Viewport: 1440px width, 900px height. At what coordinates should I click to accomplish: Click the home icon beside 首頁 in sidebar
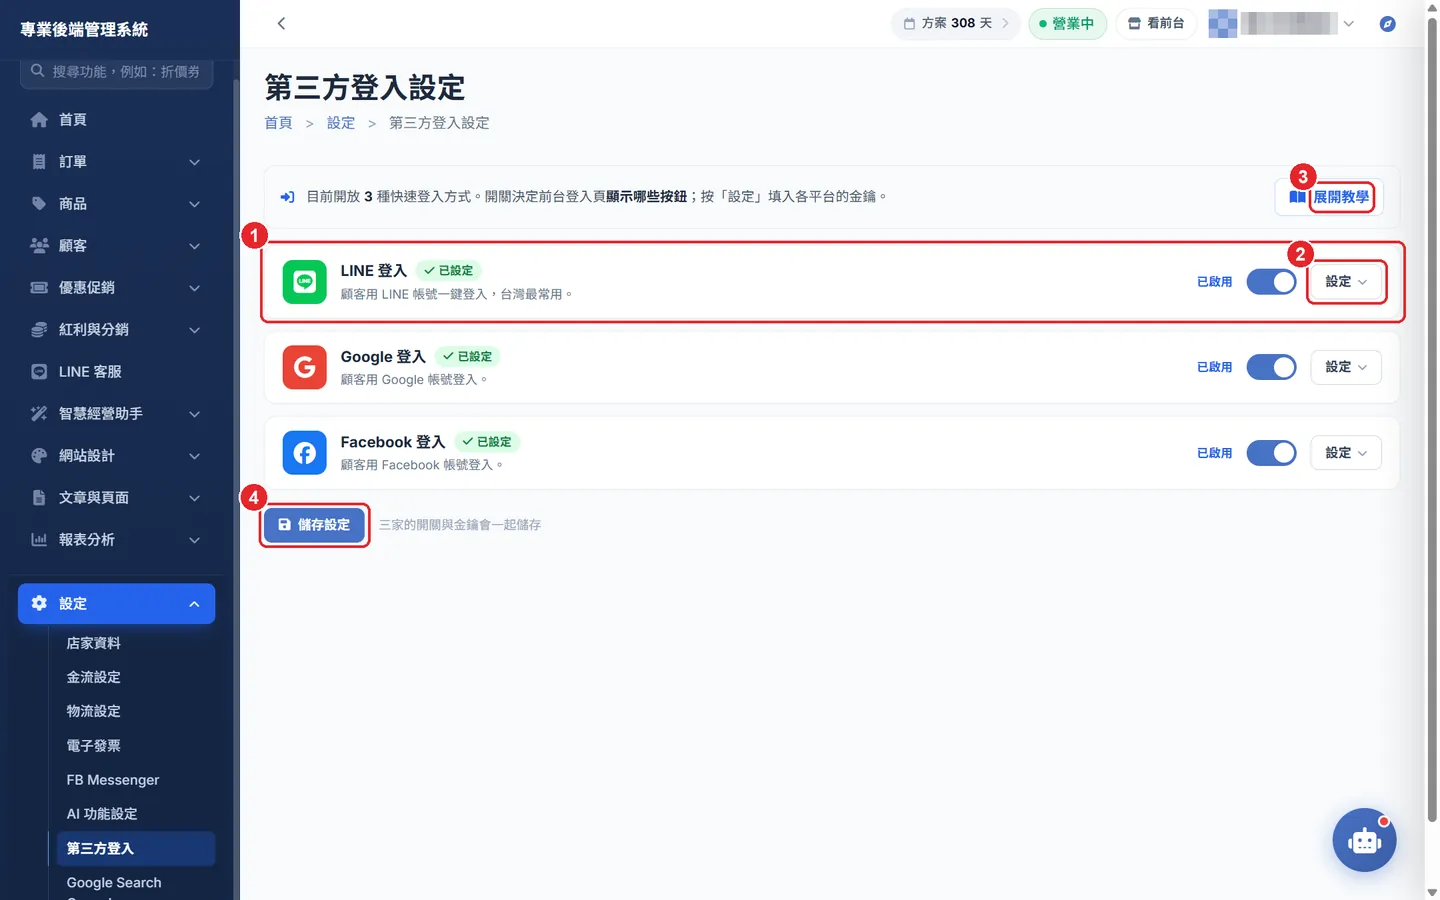tap(39, 120)
